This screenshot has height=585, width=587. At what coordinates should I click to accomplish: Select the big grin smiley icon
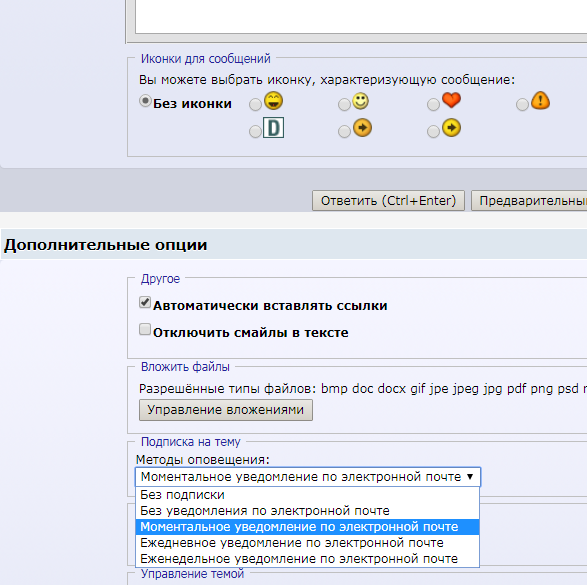click(273, 101)
